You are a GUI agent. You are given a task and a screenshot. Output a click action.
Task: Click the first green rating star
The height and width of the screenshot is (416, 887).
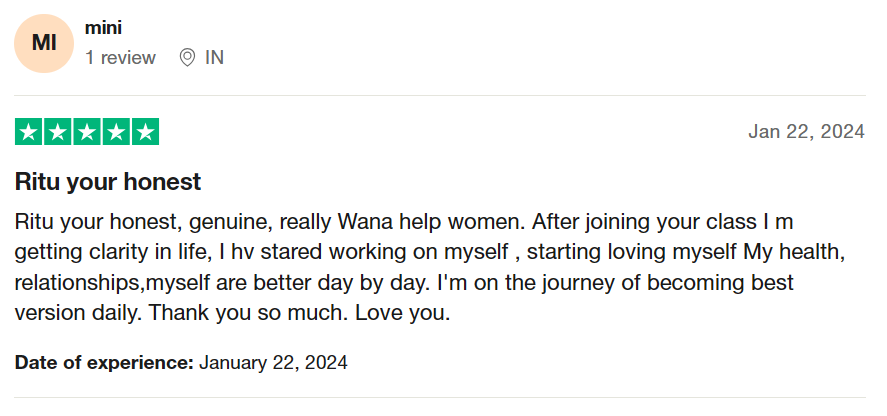tap(28, 132)
